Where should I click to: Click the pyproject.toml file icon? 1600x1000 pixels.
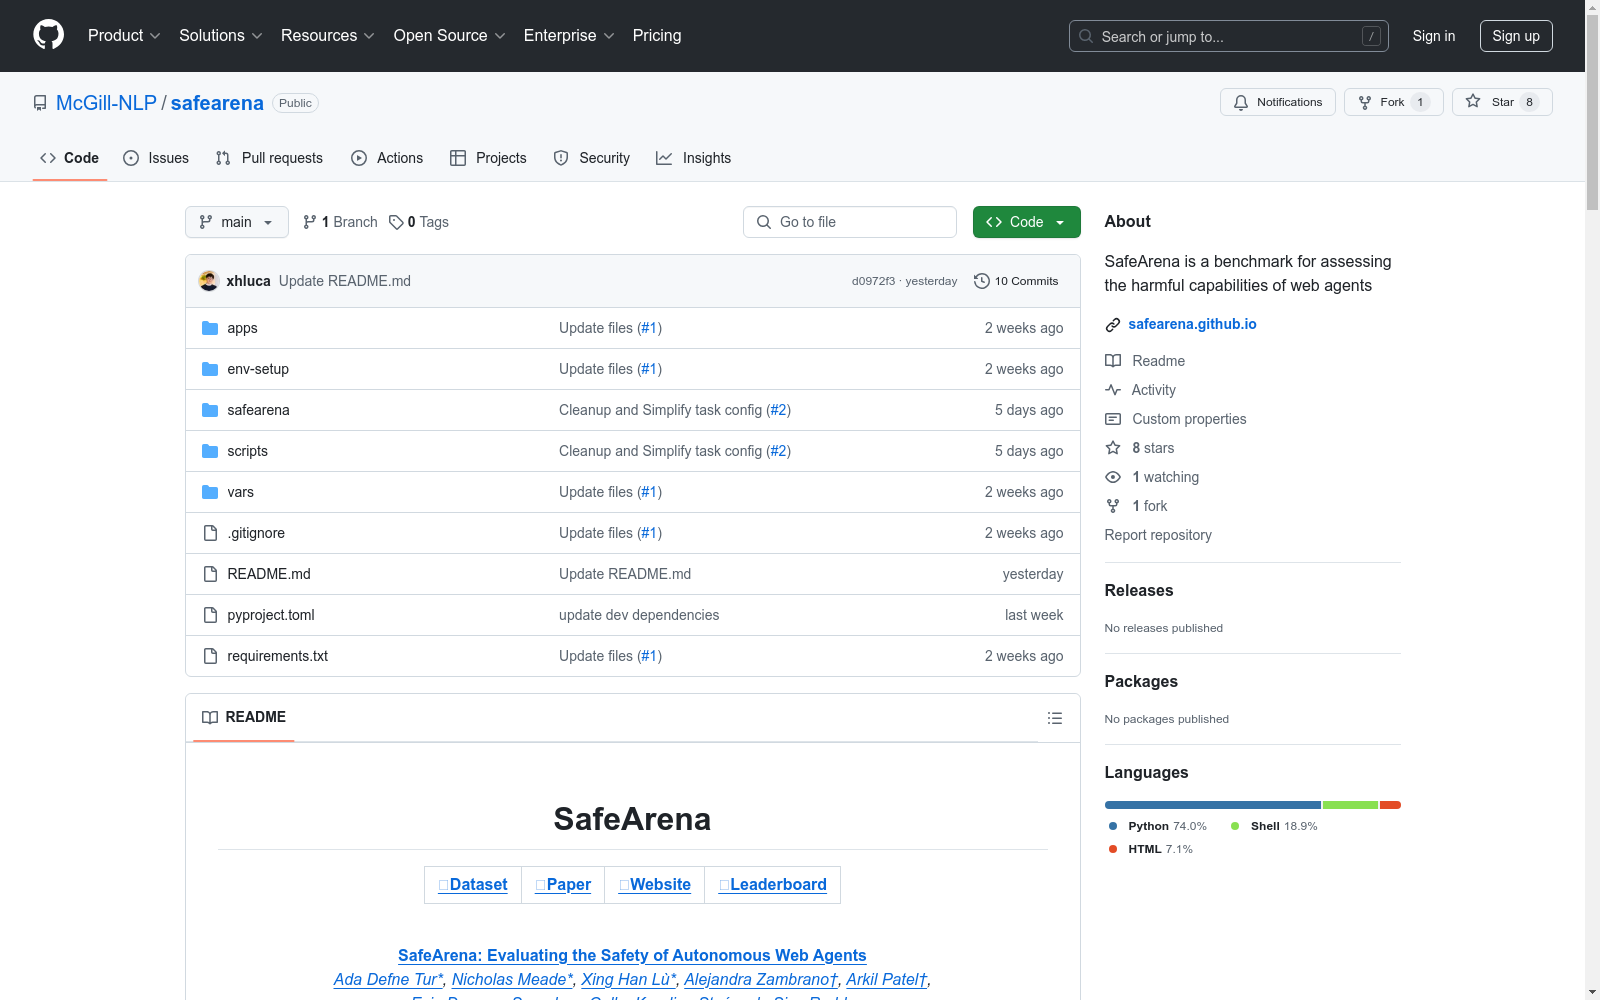pyautogui.click(x=210, y=615)
